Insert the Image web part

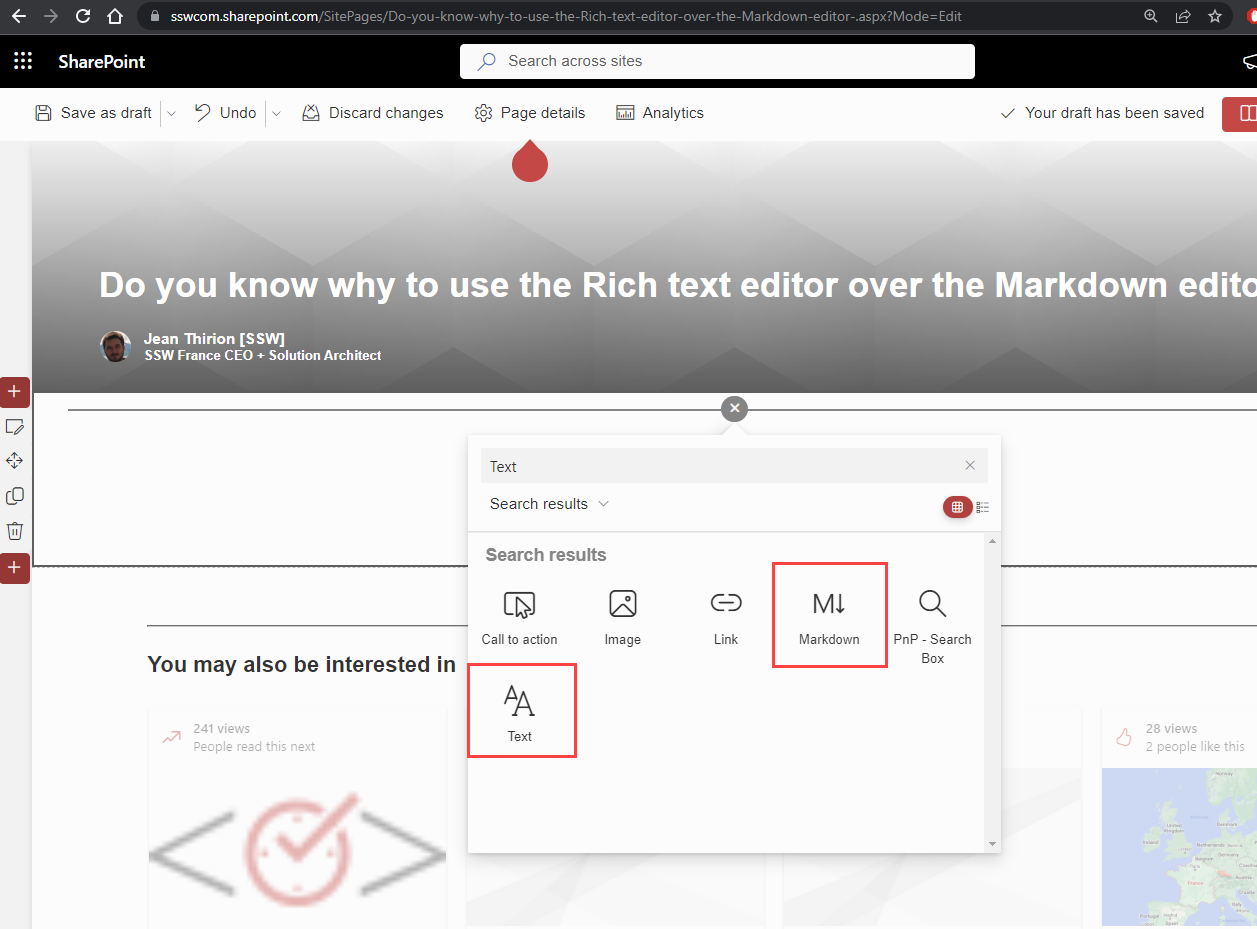tap(622, 617)
